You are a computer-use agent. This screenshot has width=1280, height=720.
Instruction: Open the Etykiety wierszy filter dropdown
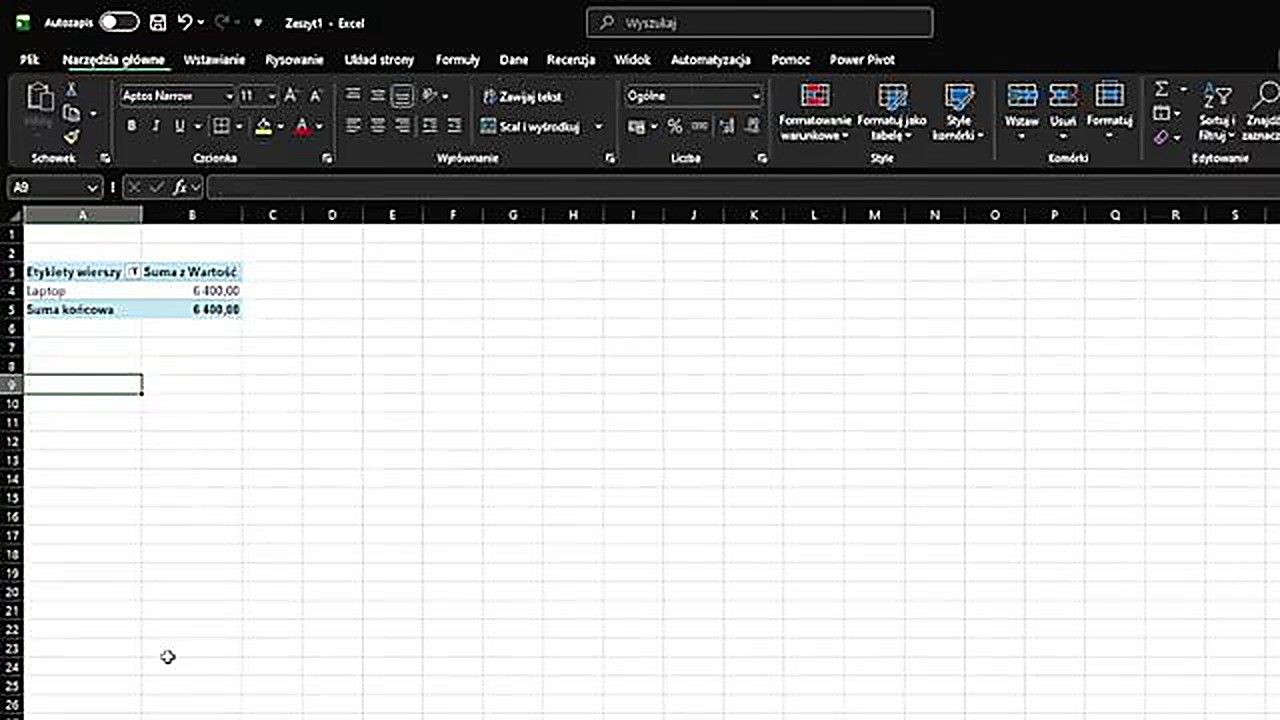point(133,272)
